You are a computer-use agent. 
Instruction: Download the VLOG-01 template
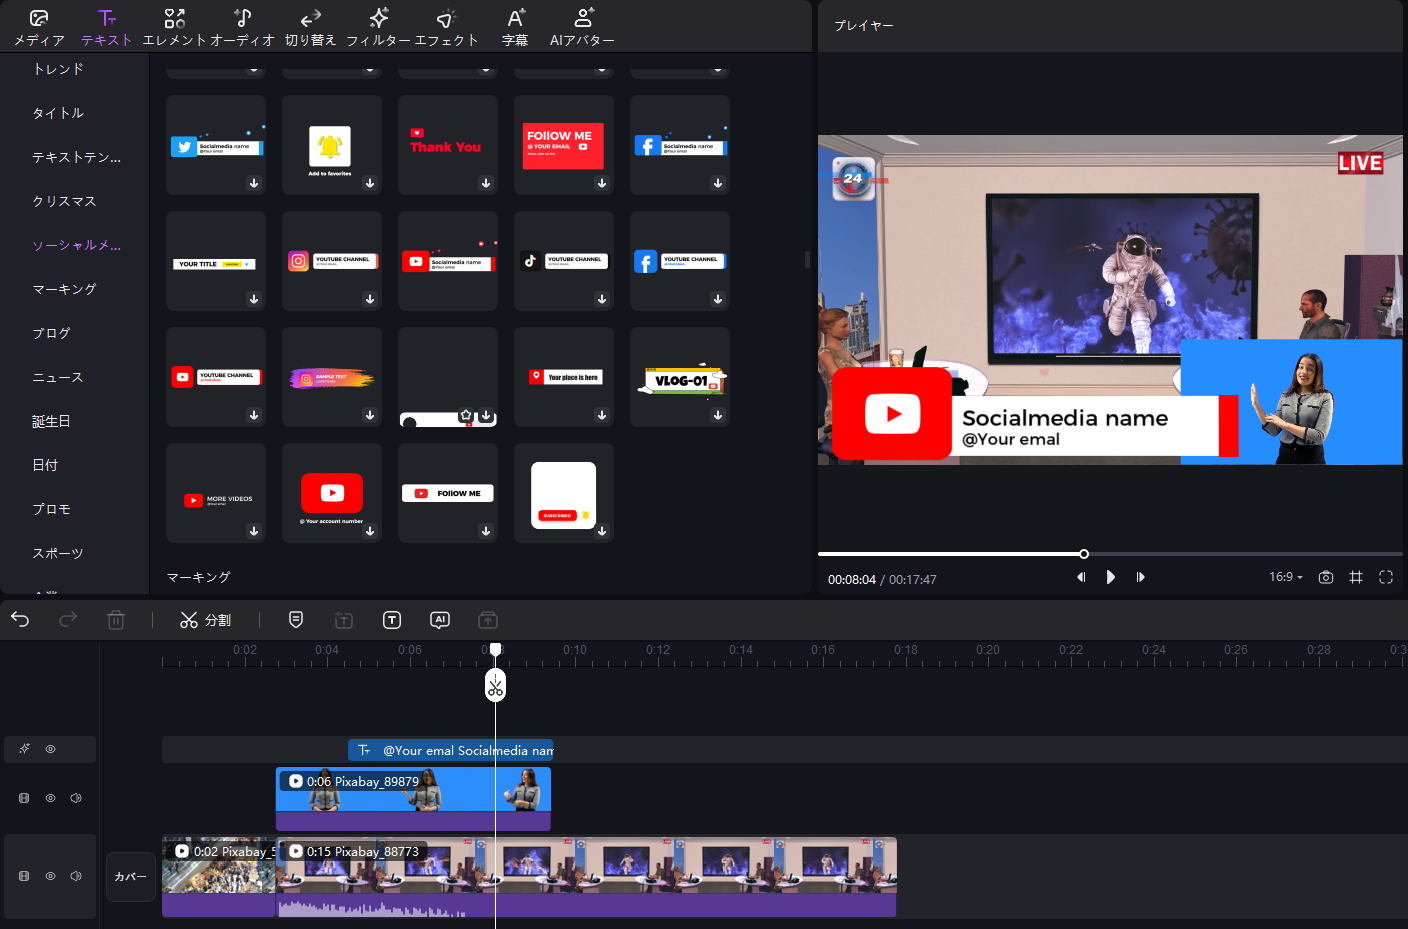coord(718,415)
